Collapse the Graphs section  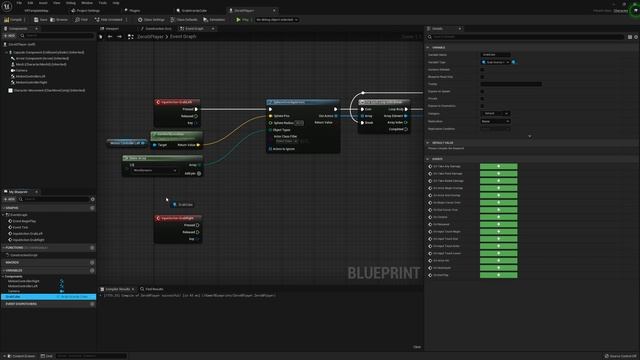(x=4, y=208)
